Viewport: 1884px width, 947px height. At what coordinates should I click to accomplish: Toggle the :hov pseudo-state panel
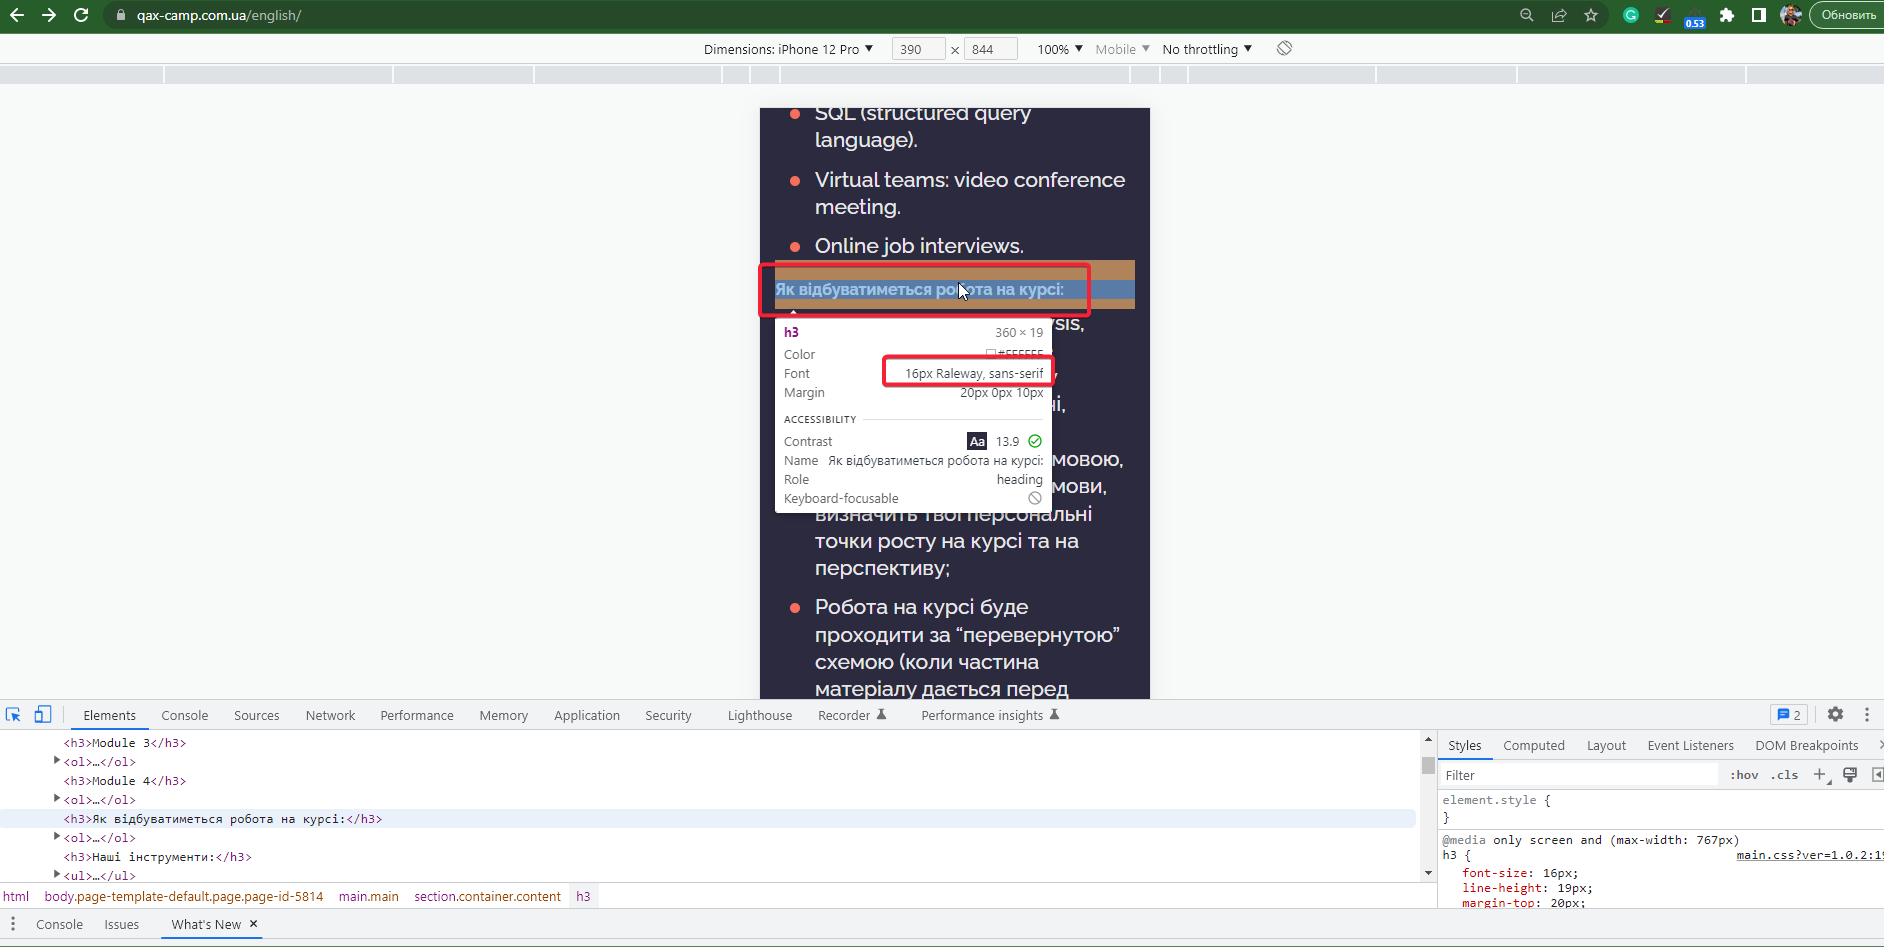[x=1743, y=774]
